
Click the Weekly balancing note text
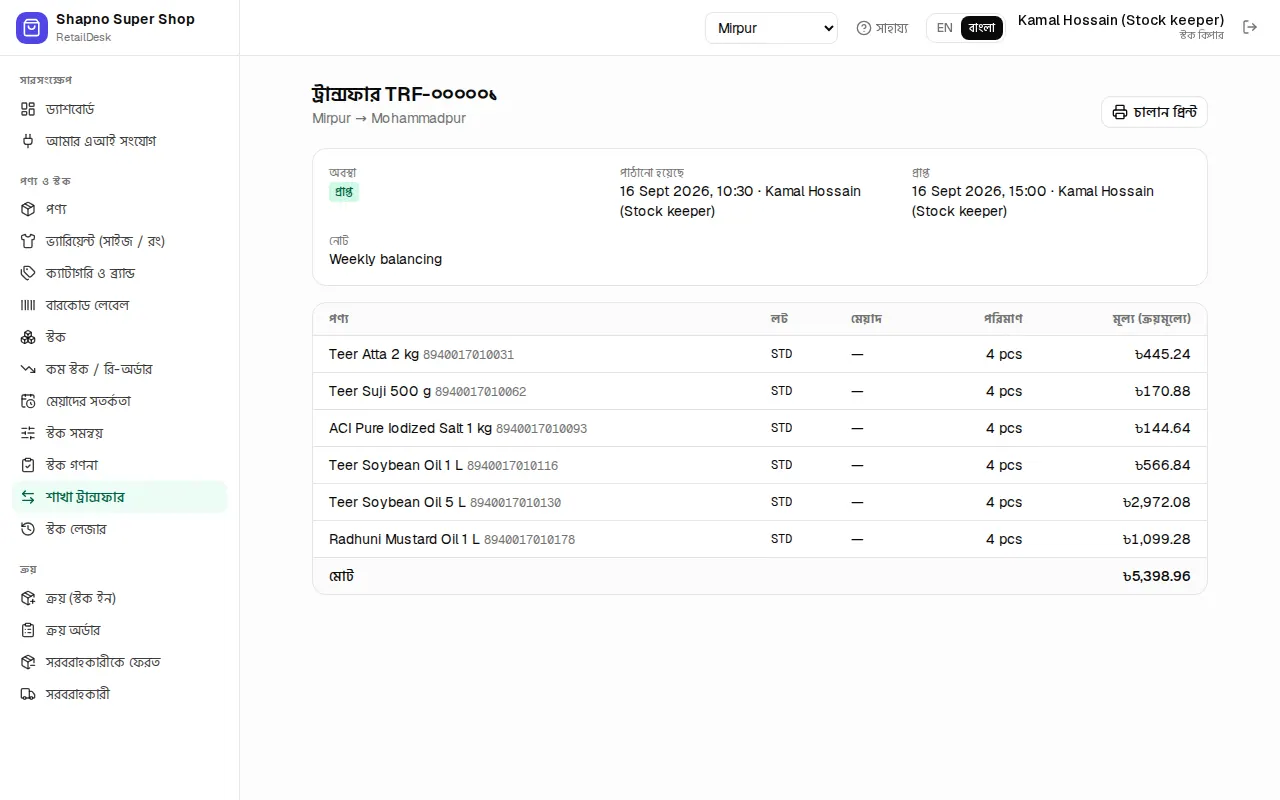(385, 259)
